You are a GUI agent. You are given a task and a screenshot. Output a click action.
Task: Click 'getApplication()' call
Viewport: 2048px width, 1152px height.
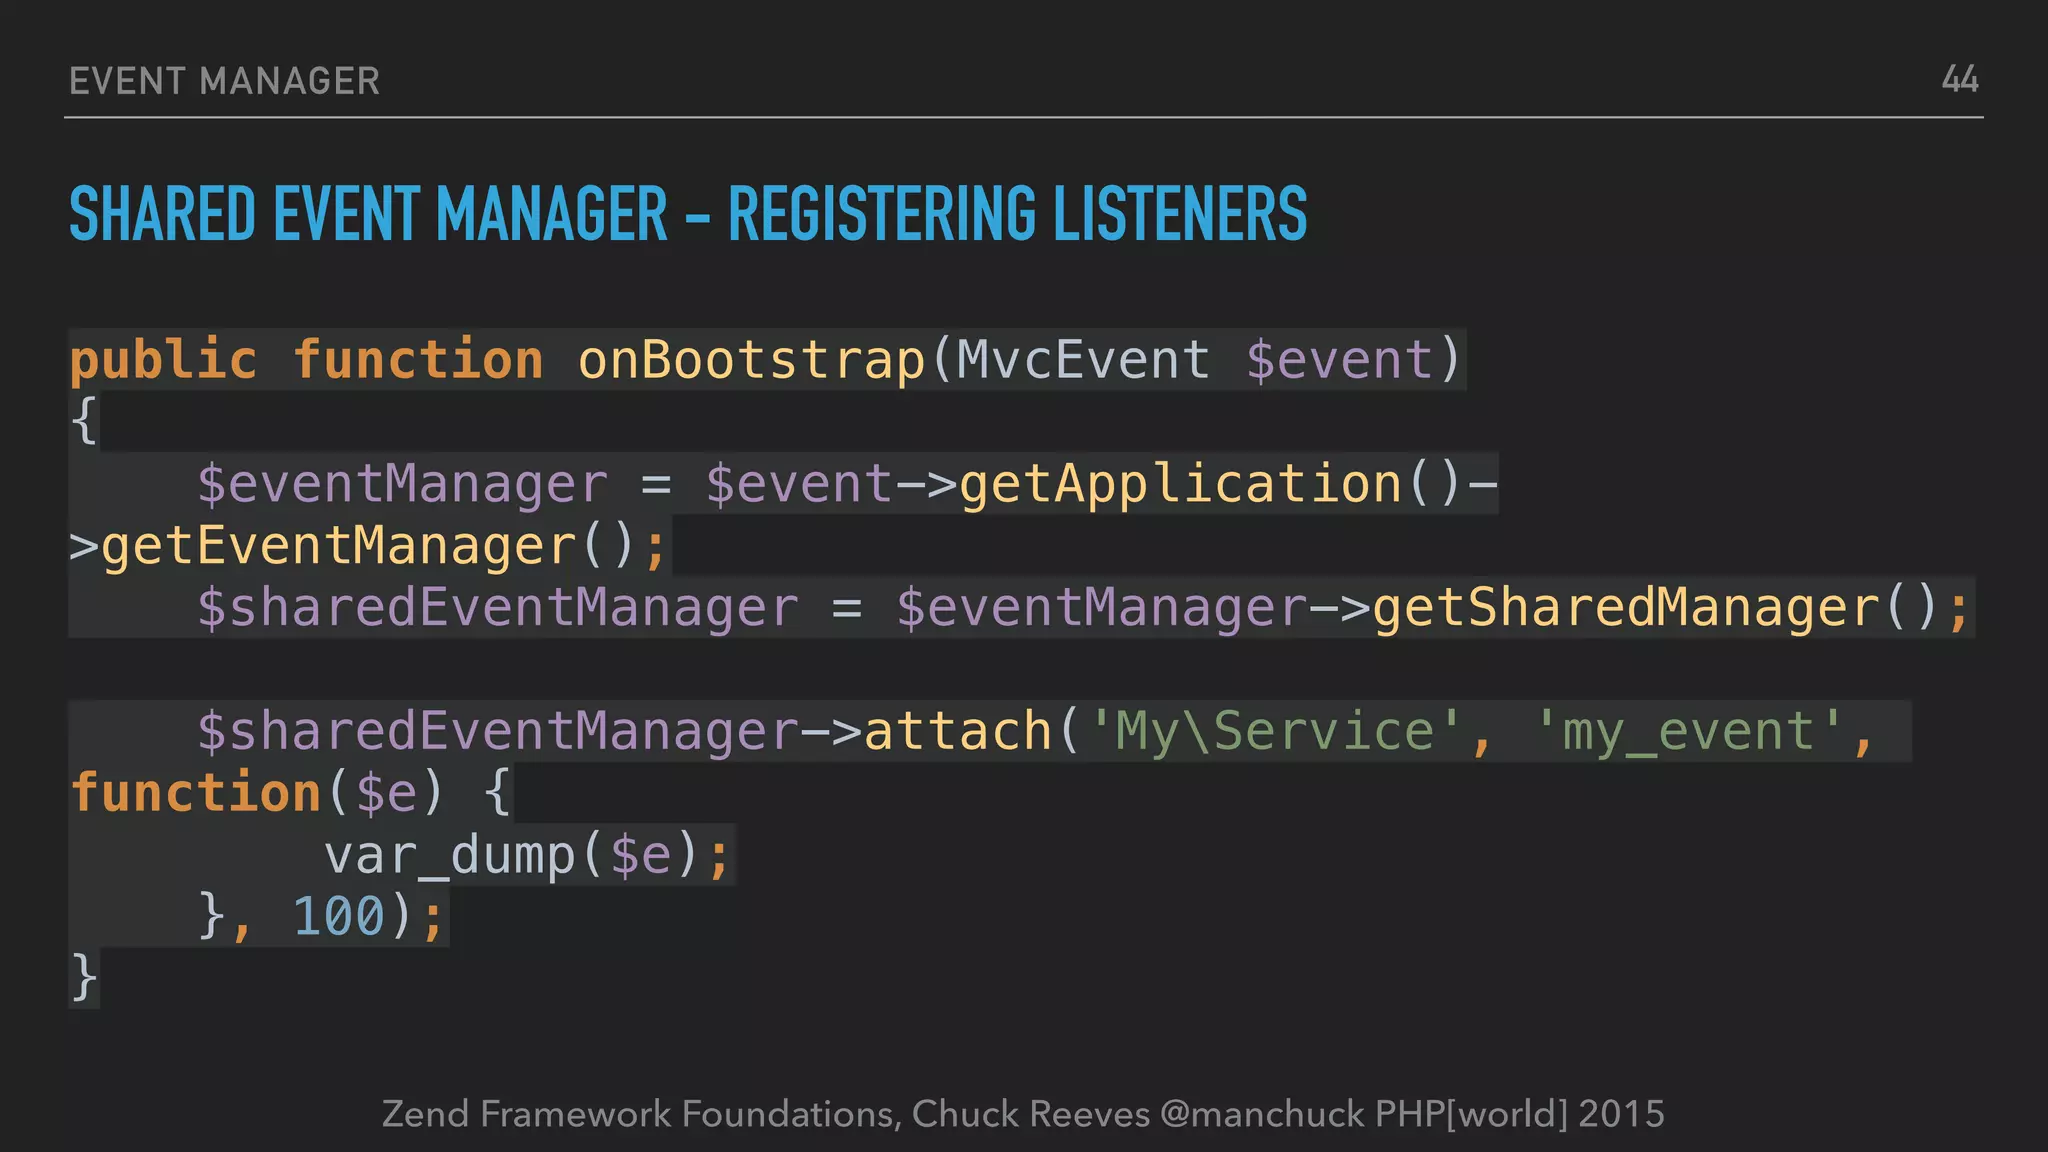click(x=1211, y=484)
